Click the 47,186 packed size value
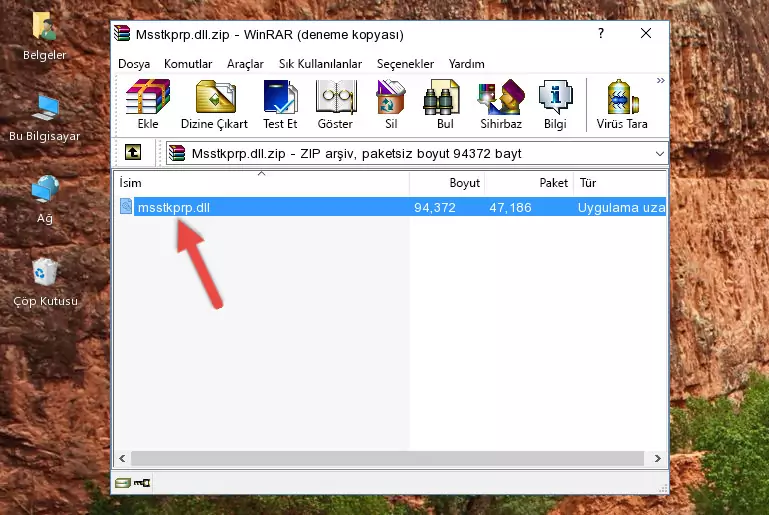Screen dimensions: 769x515 coord(510,207)
